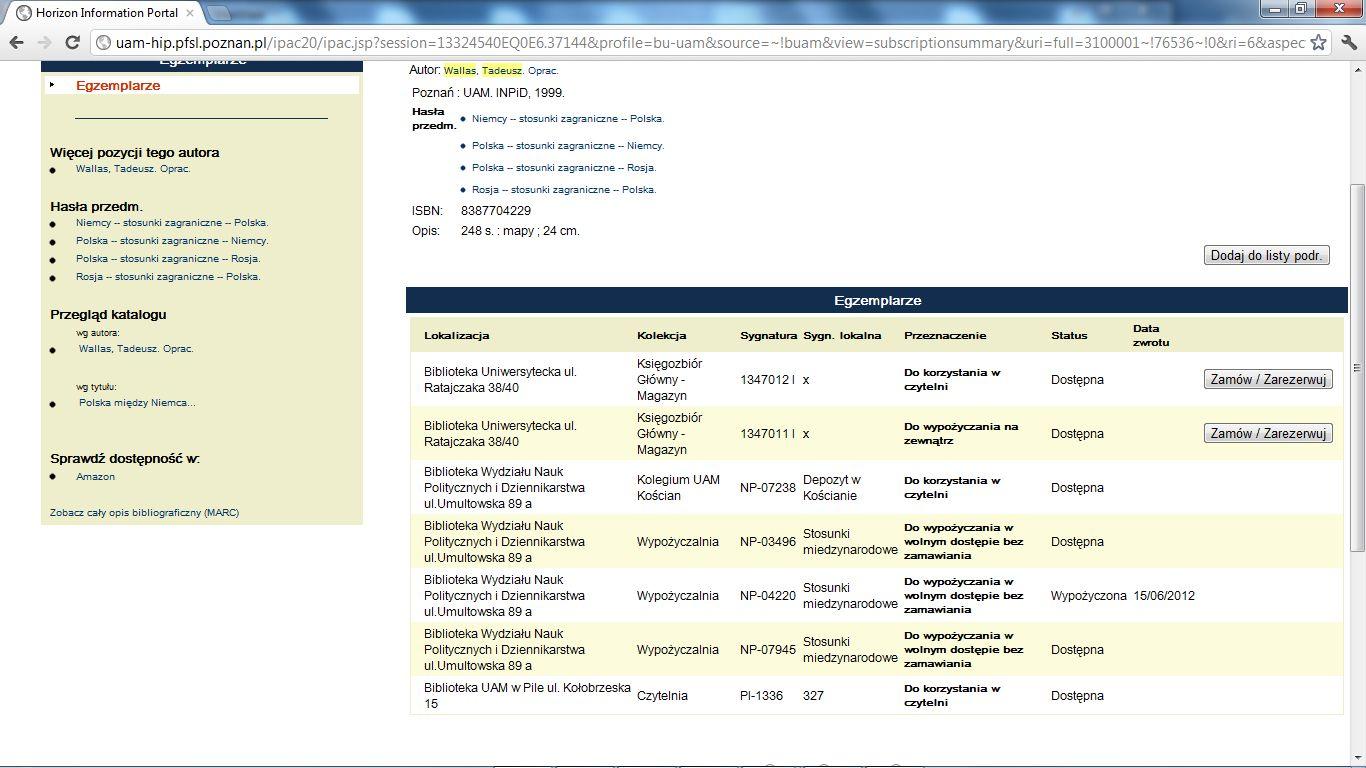Image resolution: width=1366 pixels, height=768 pixels.
Task: Click return date 15/06/2012
Action: (x=1164, y=596)
